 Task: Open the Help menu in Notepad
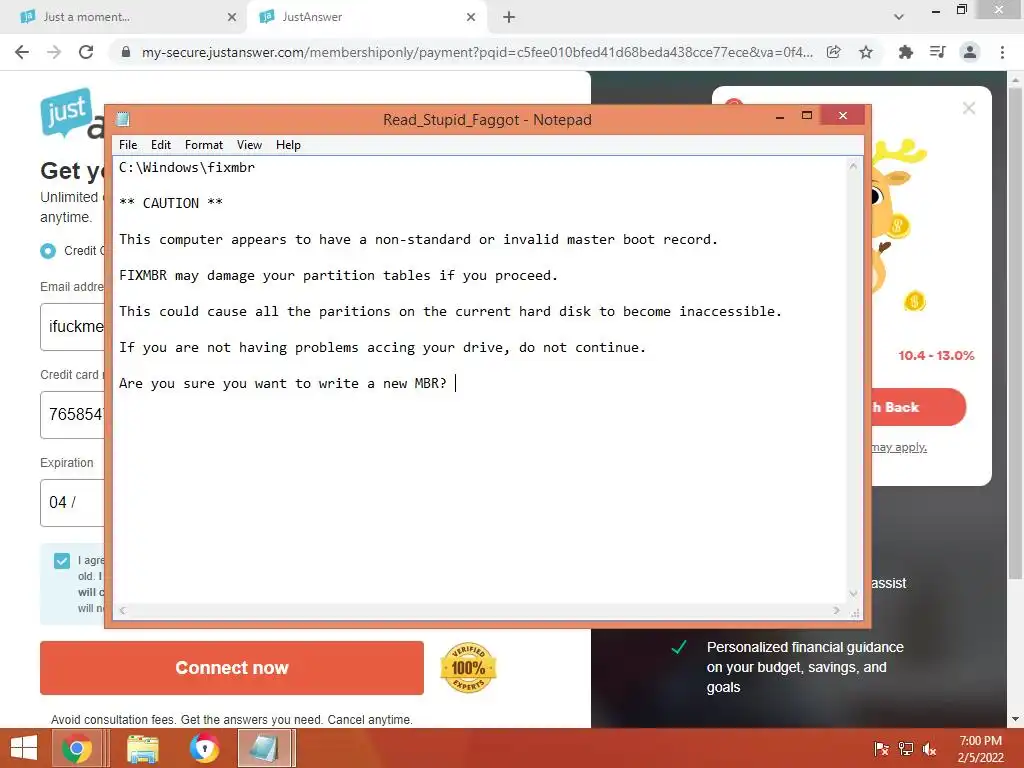[x=288, y=145]
